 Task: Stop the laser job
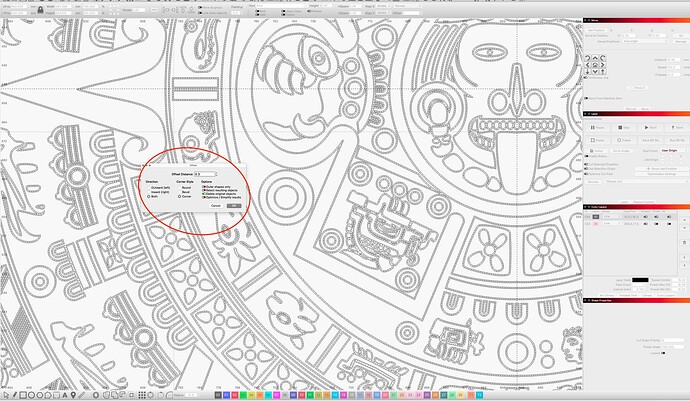click(x=624, y=128)
